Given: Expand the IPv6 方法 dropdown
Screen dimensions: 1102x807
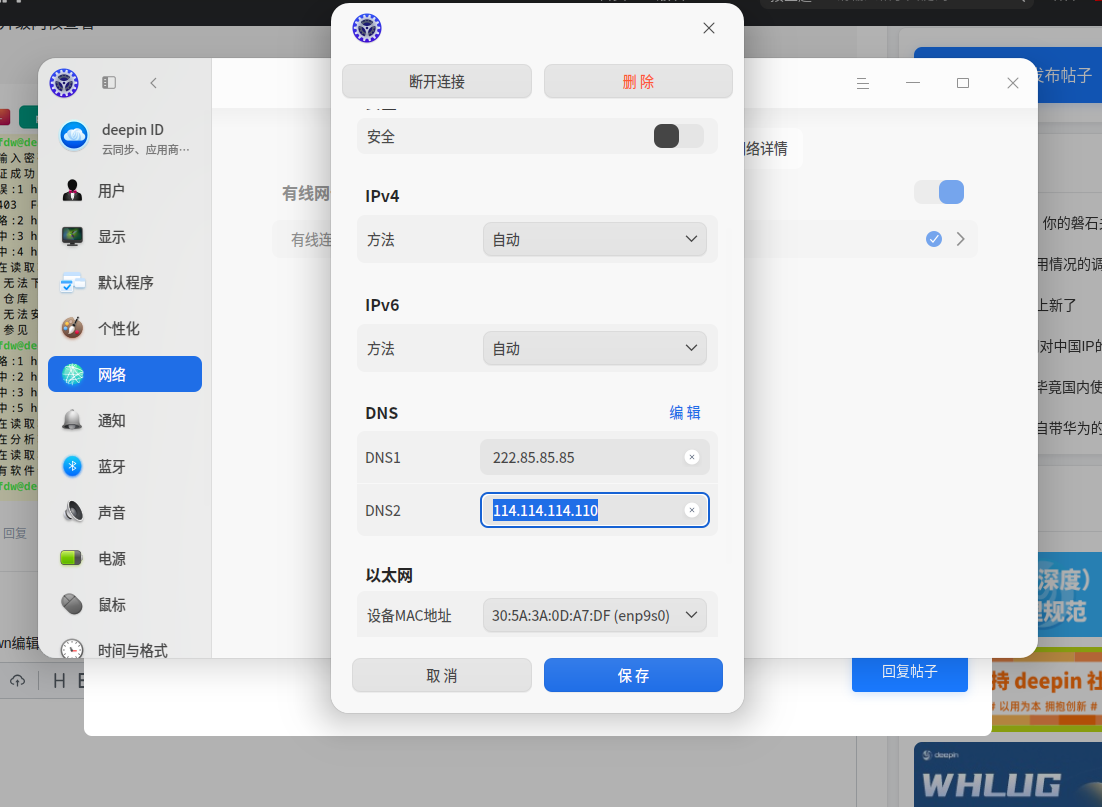Looking at the screenshot, I should pyautogui.click(x=595, y=349).
